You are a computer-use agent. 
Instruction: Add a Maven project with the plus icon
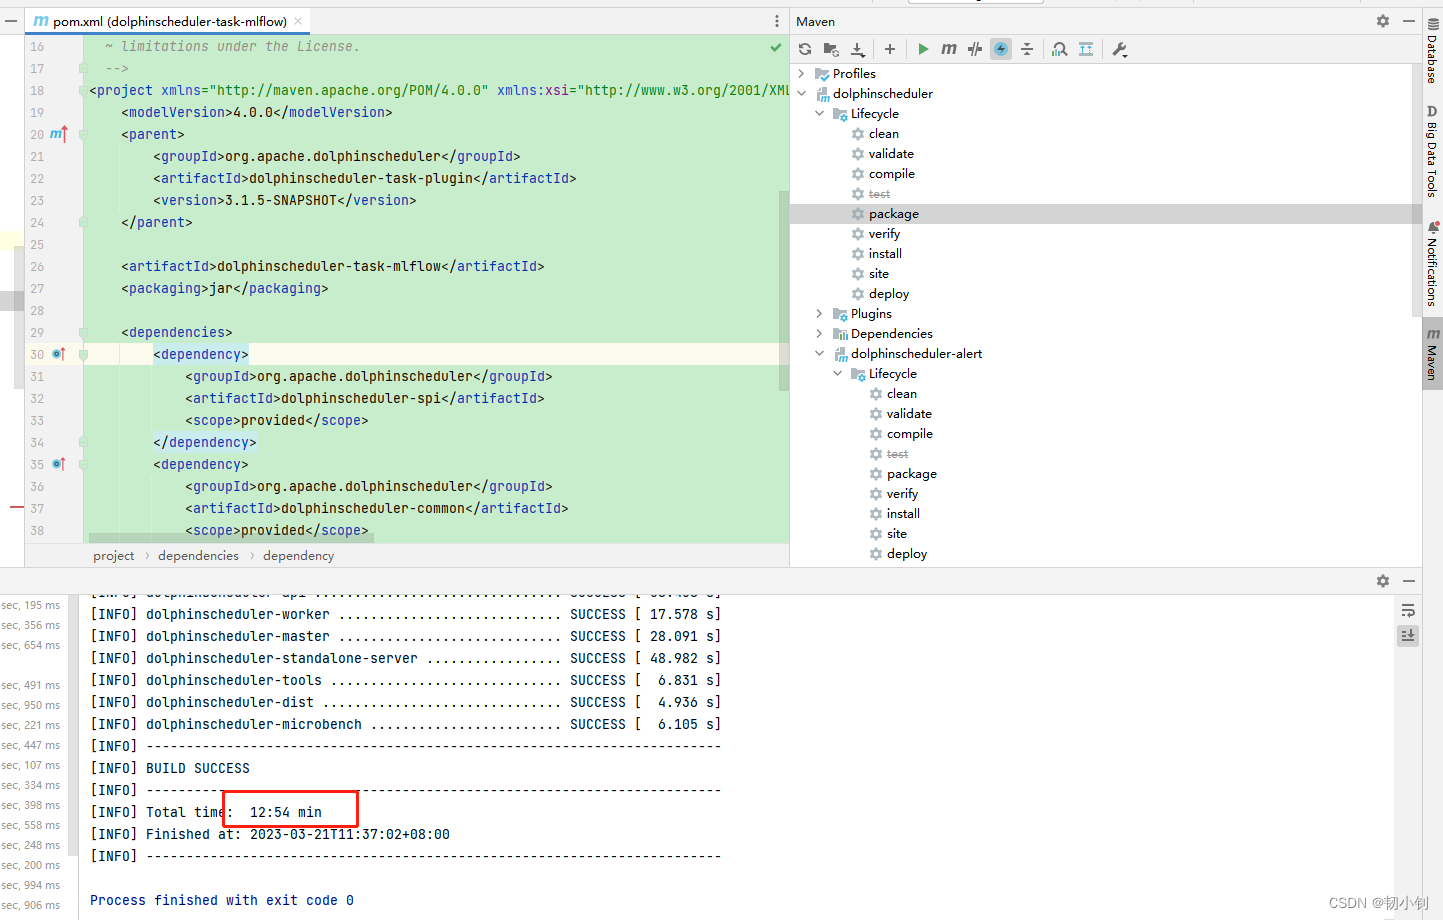(x=890, y=48)
